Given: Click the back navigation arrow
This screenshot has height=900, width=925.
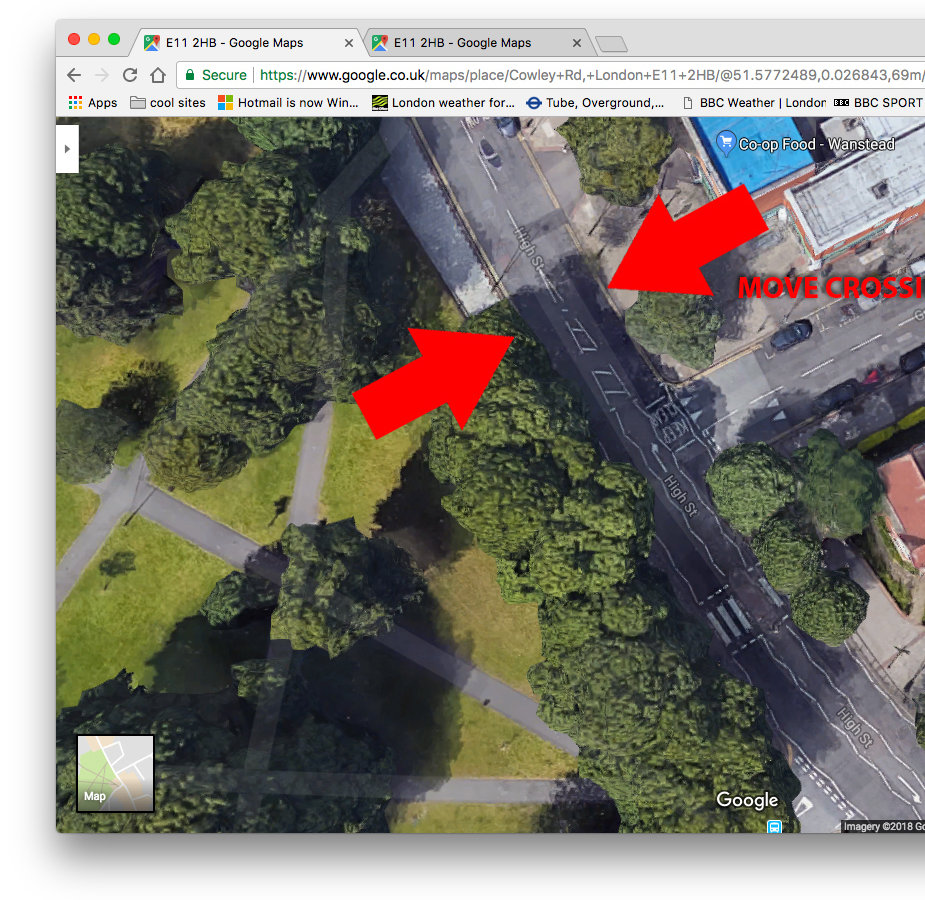Looking at the screenshot, I should tap(75, 75).
